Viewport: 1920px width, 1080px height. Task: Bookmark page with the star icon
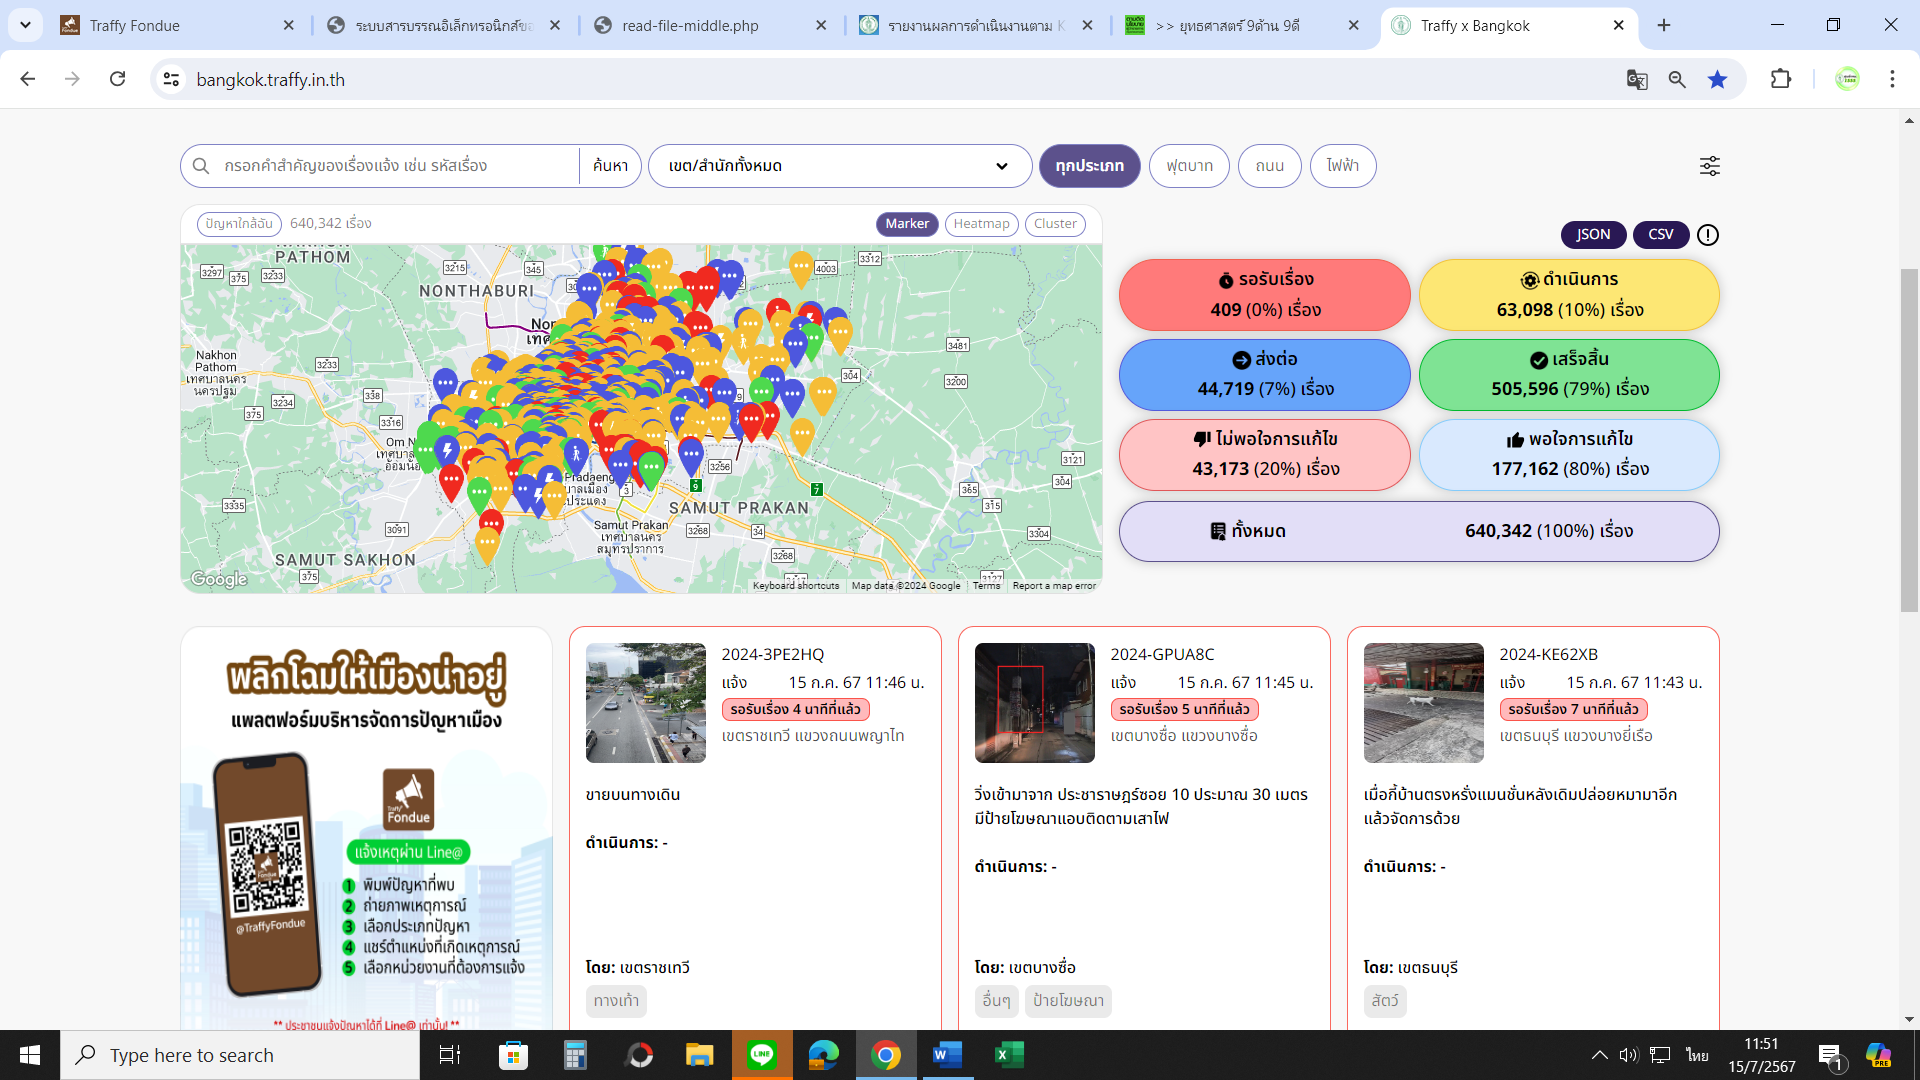tap(1717, 80)
